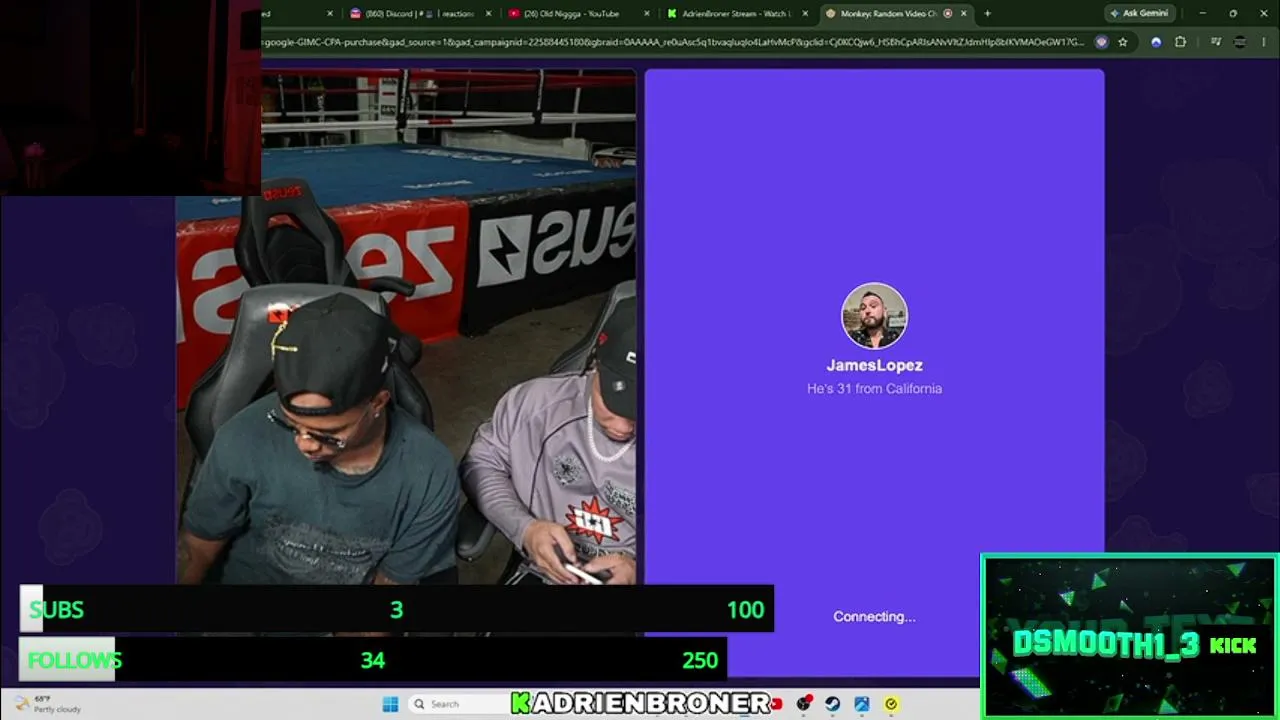Screen dimensions: 1280x720
Task: Close the YouTube tab
Action: 647,14
